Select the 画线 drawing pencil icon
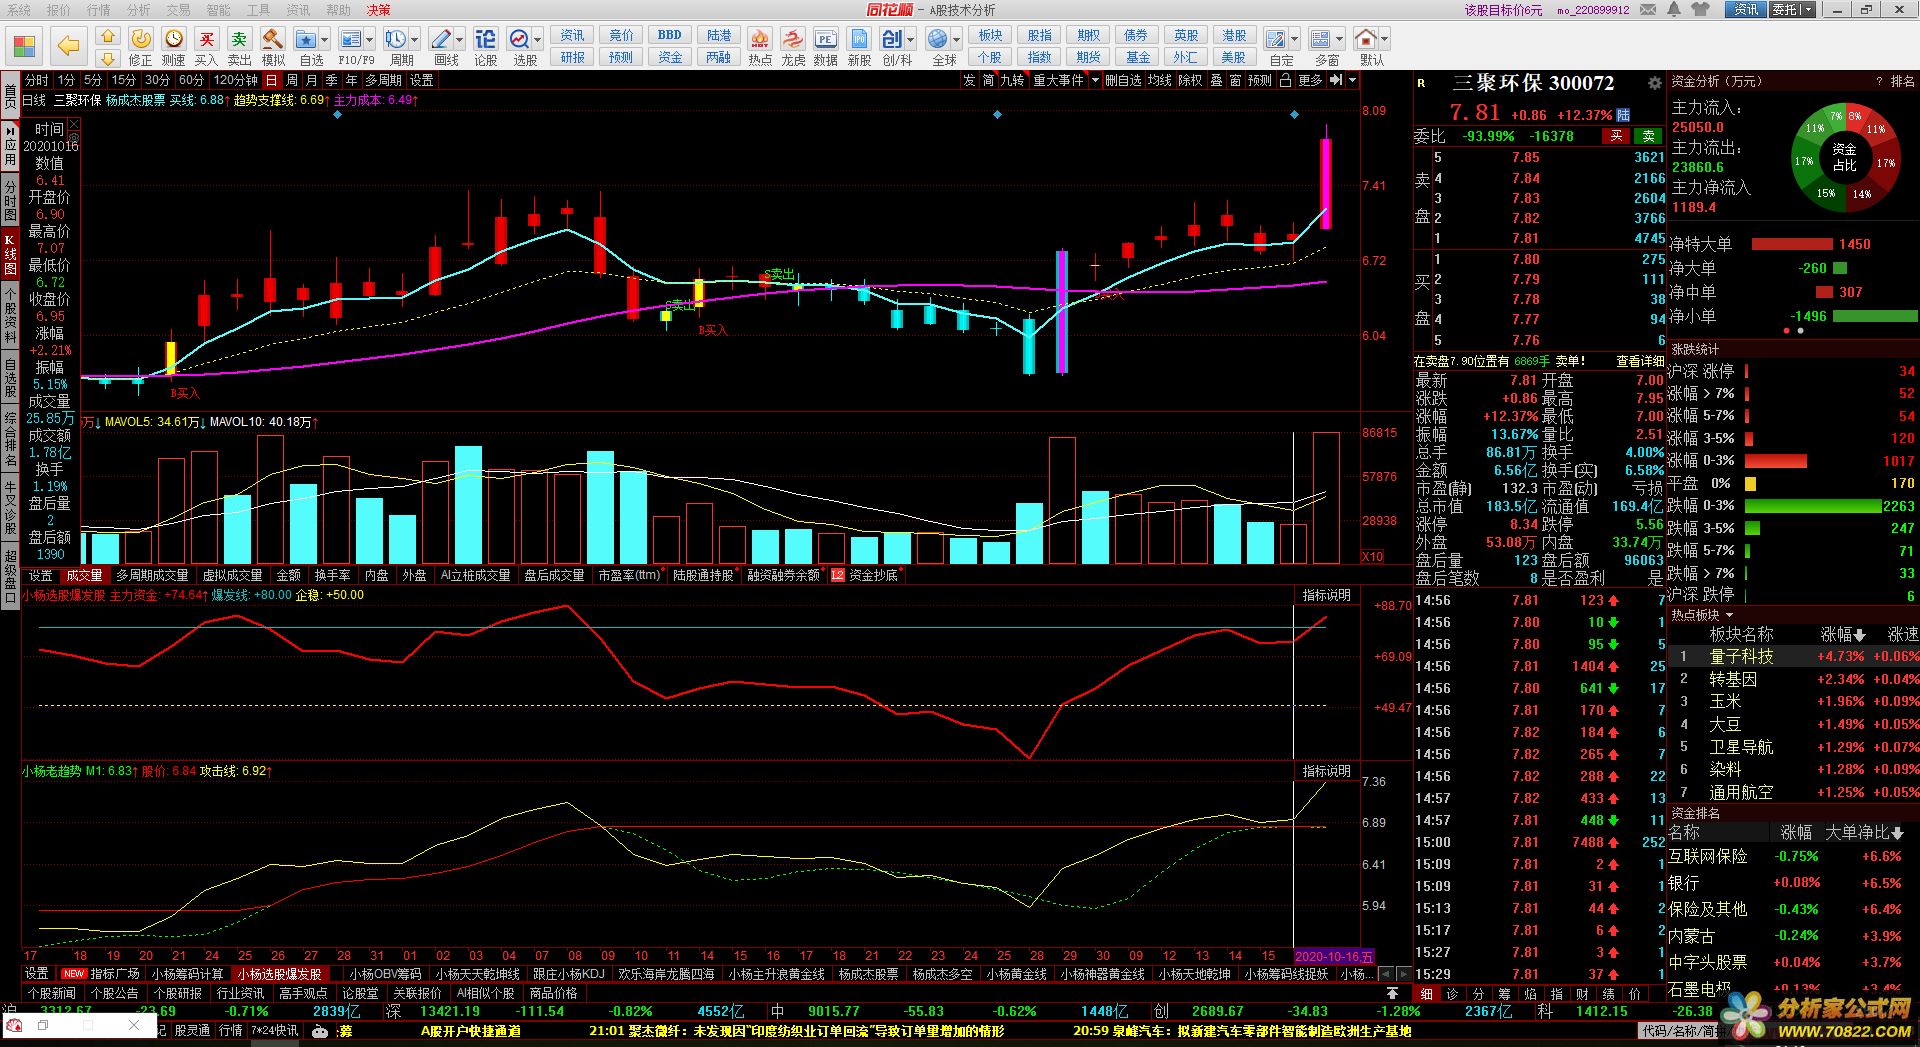Viewport: 1920px width, 1047px height. pyautogui.click(x=441, y=39)
